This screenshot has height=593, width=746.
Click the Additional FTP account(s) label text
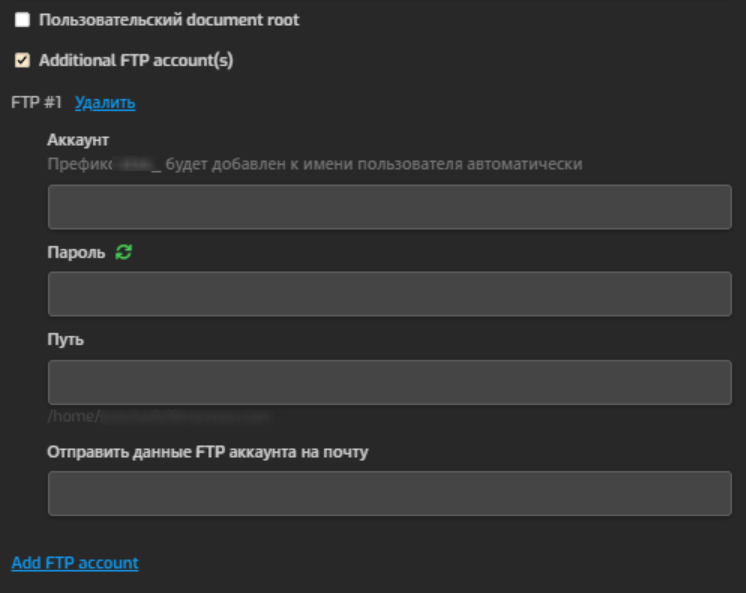pyautogui.click(x=136, y=61)
